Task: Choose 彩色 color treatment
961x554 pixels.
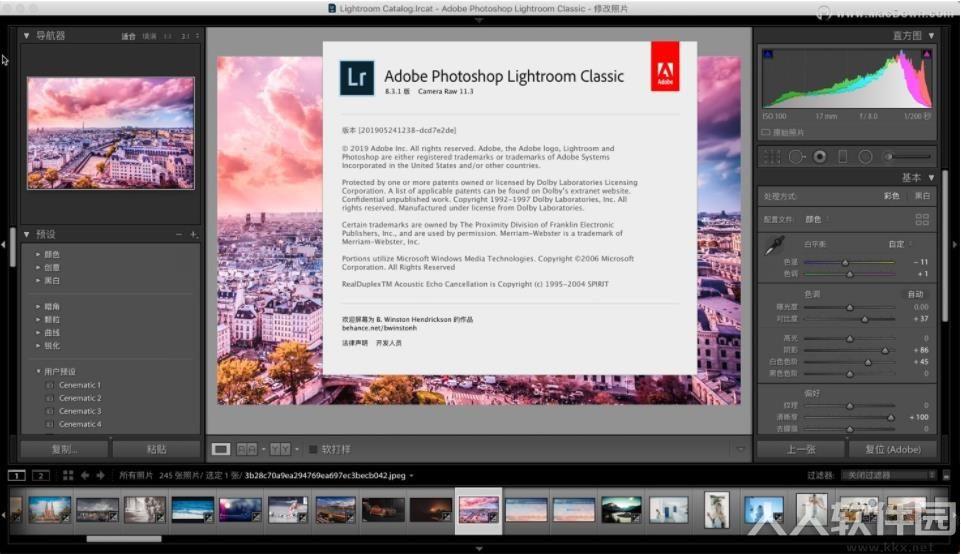Action: (x=891, y=196)
